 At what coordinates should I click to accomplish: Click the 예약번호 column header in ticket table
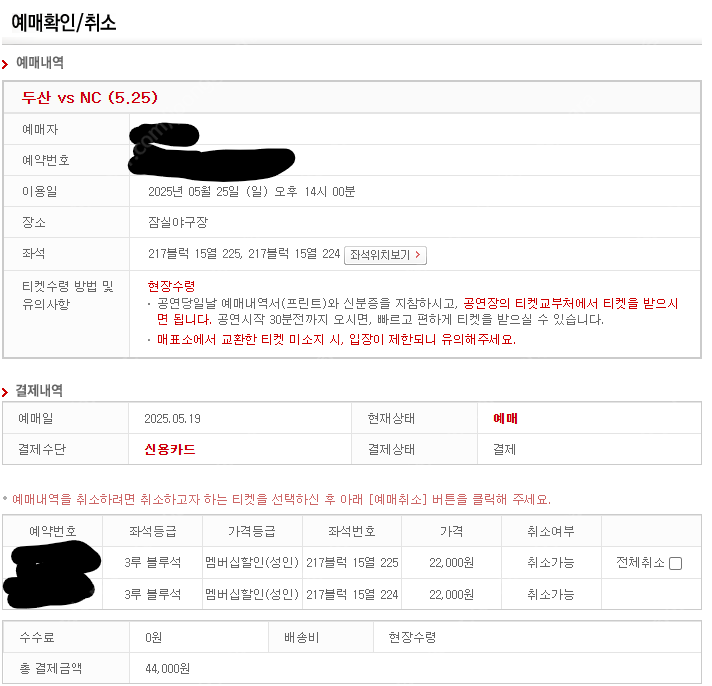click(53, 531)
